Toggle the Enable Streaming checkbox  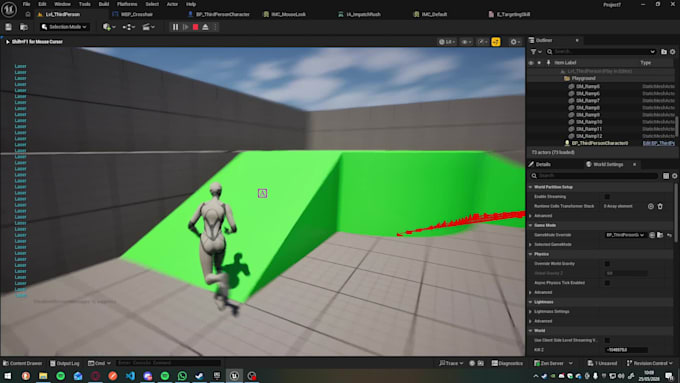click(607, 196)
